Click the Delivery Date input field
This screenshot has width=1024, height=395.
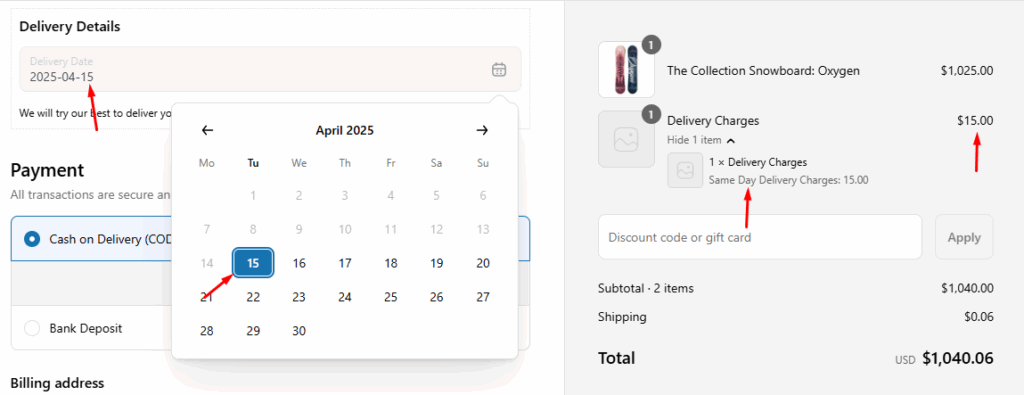coord(270,69)
